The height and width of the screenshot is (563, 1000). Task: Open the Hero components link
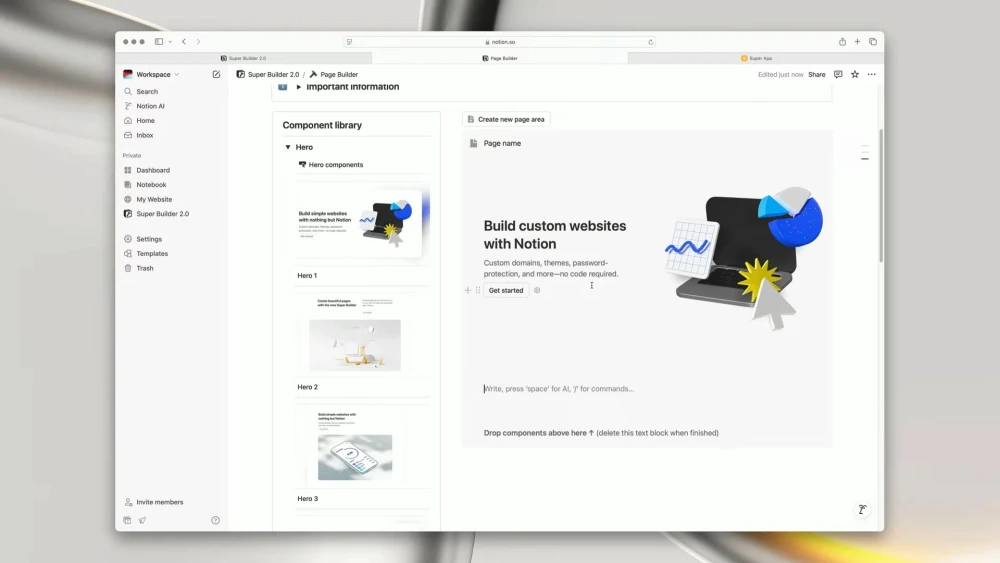[x=331, y=165]
